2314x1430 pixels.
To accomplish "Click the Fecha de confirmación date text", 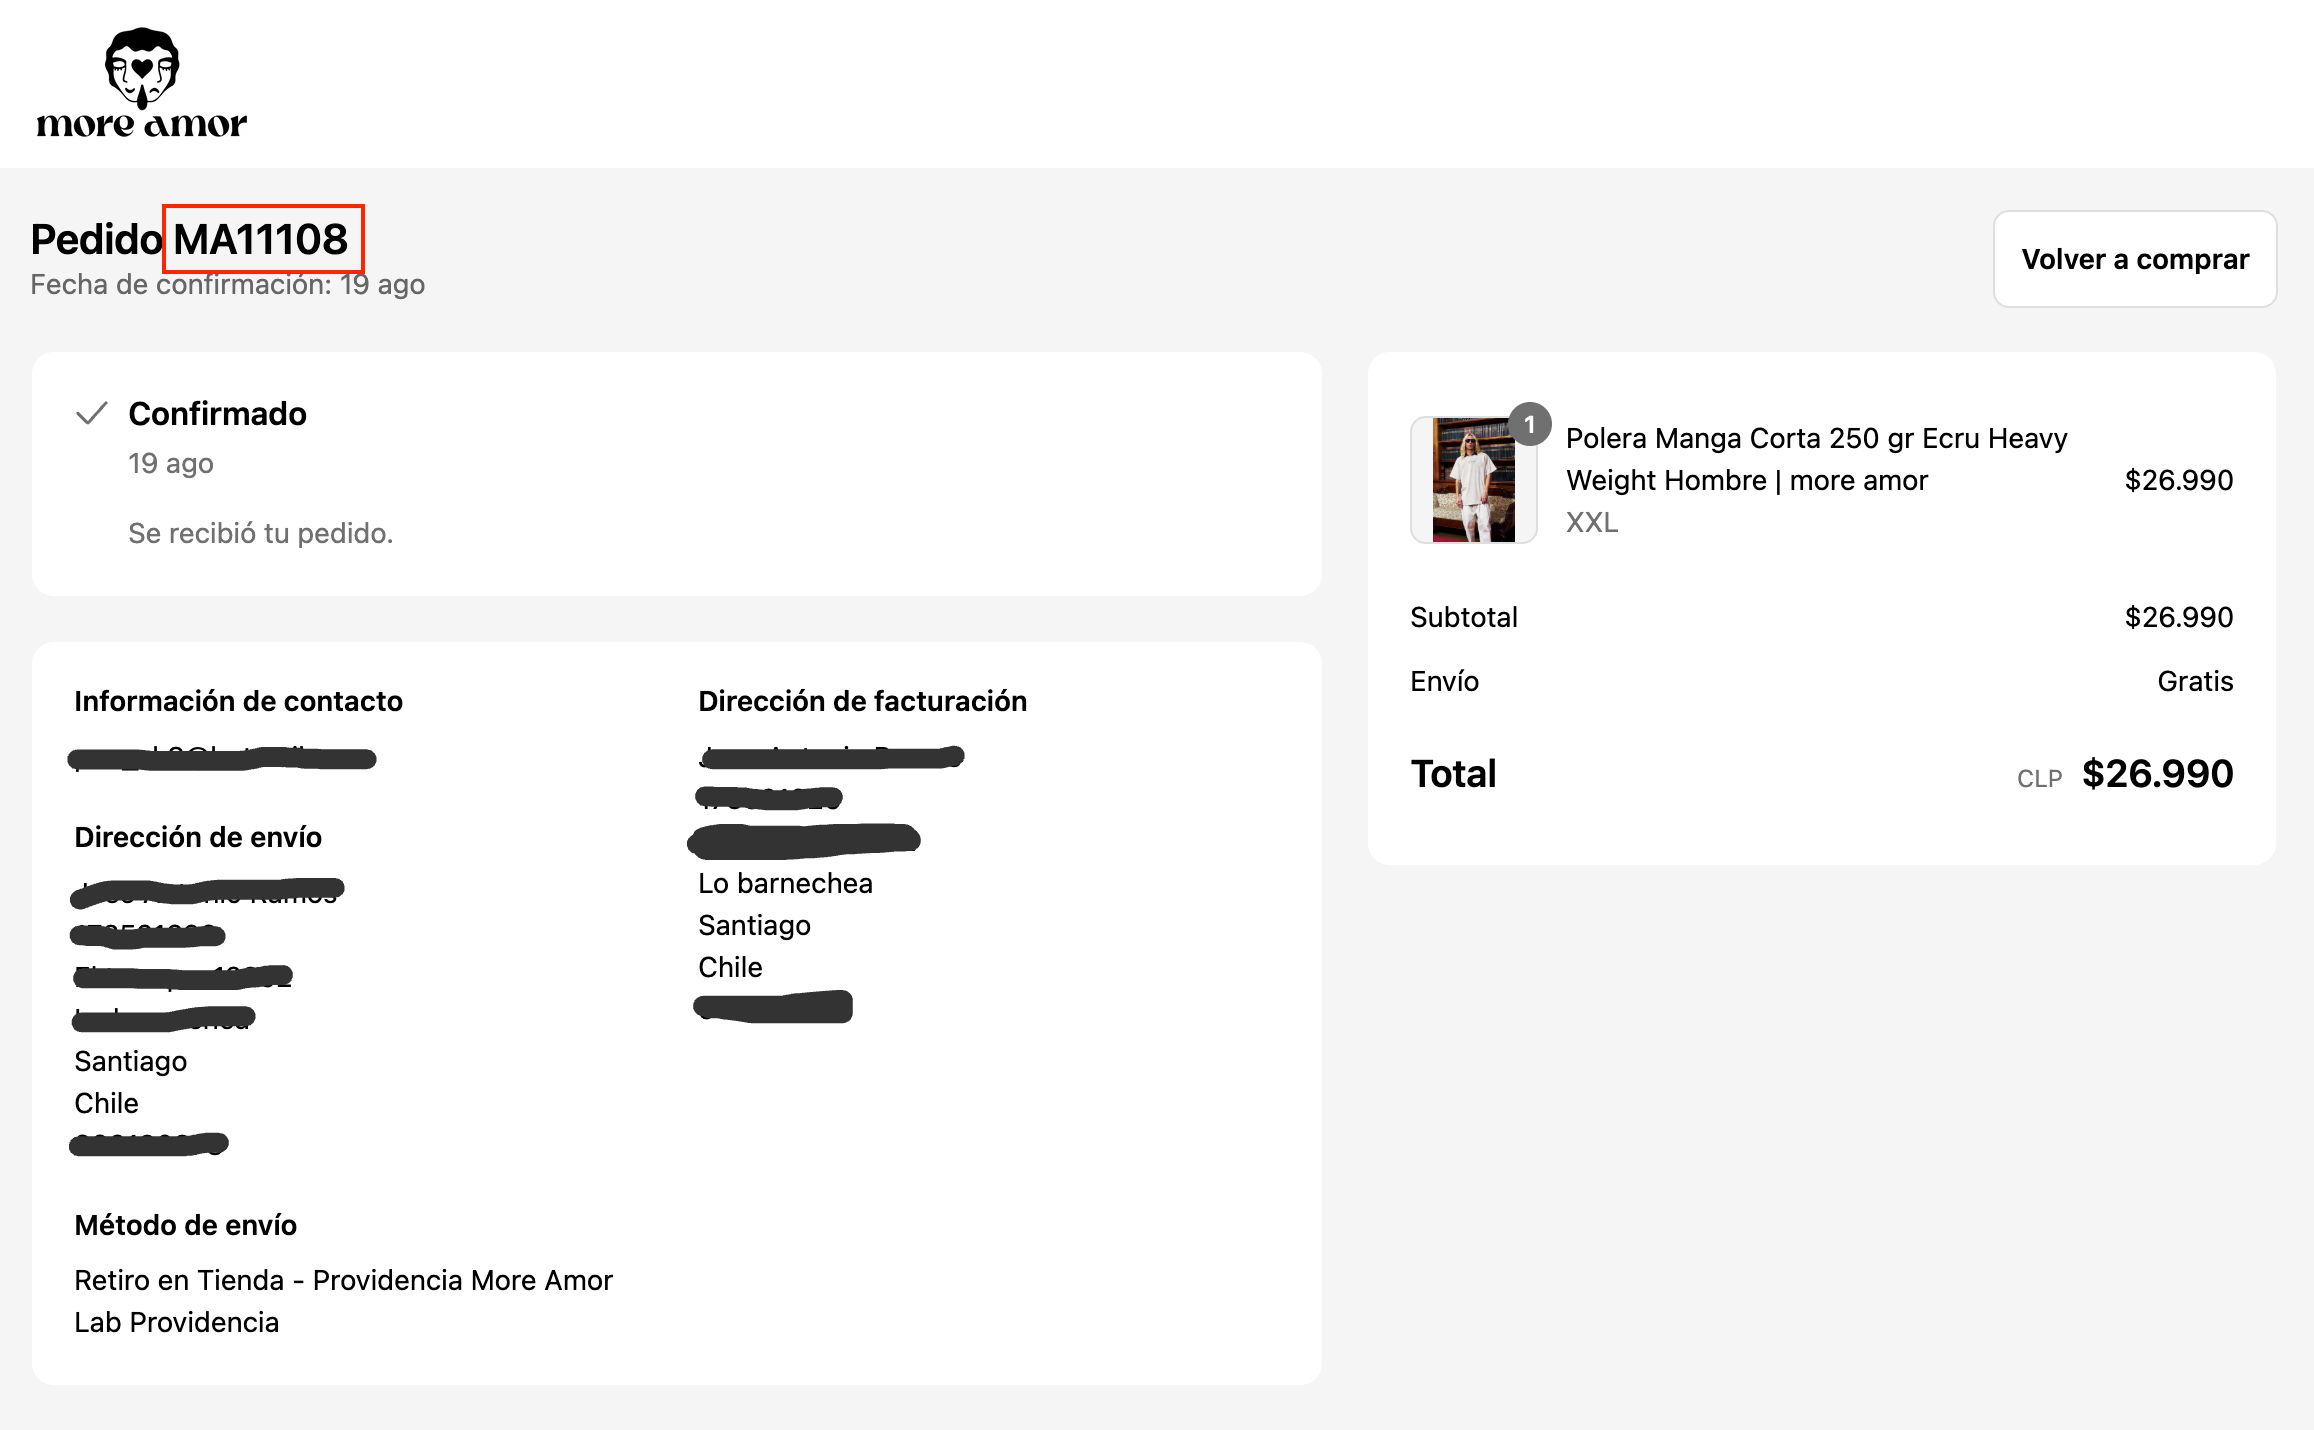I will (x=227, y=285).
